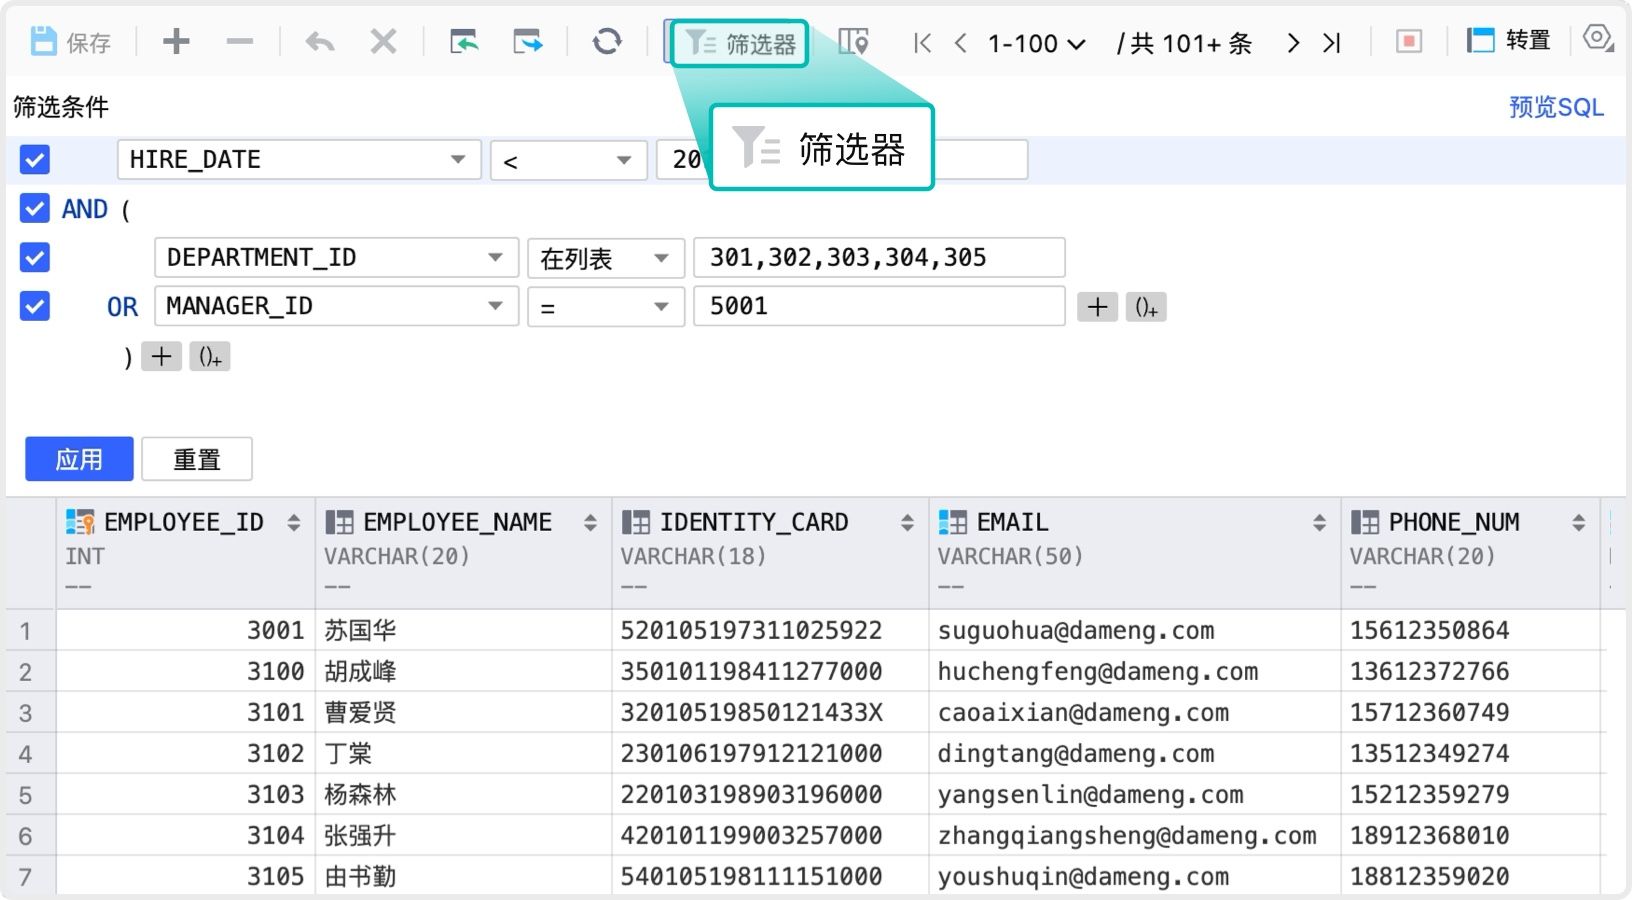The height and width of the screenshot is (900, 1632).
Task: Undo last change with back arrow
Action: point(320,42)
